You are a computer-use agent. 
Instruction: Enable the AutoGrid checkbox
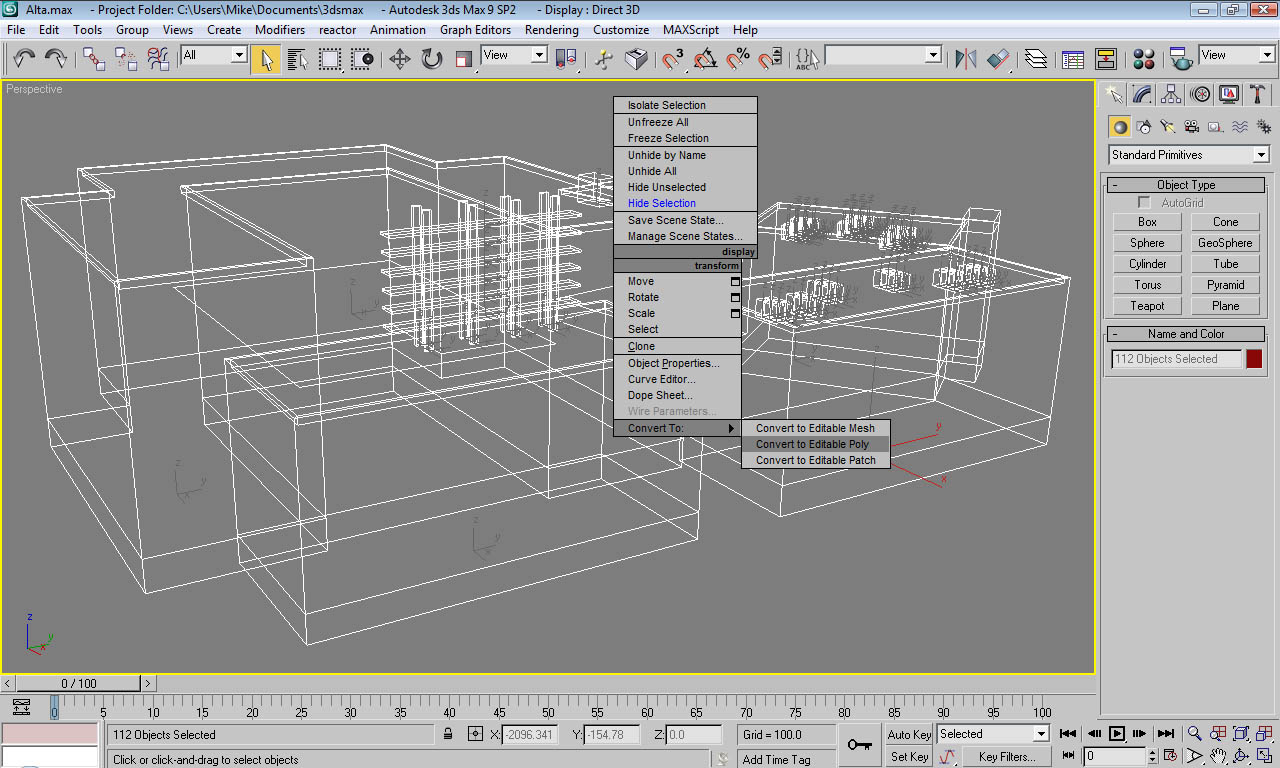pos(1145,203)
